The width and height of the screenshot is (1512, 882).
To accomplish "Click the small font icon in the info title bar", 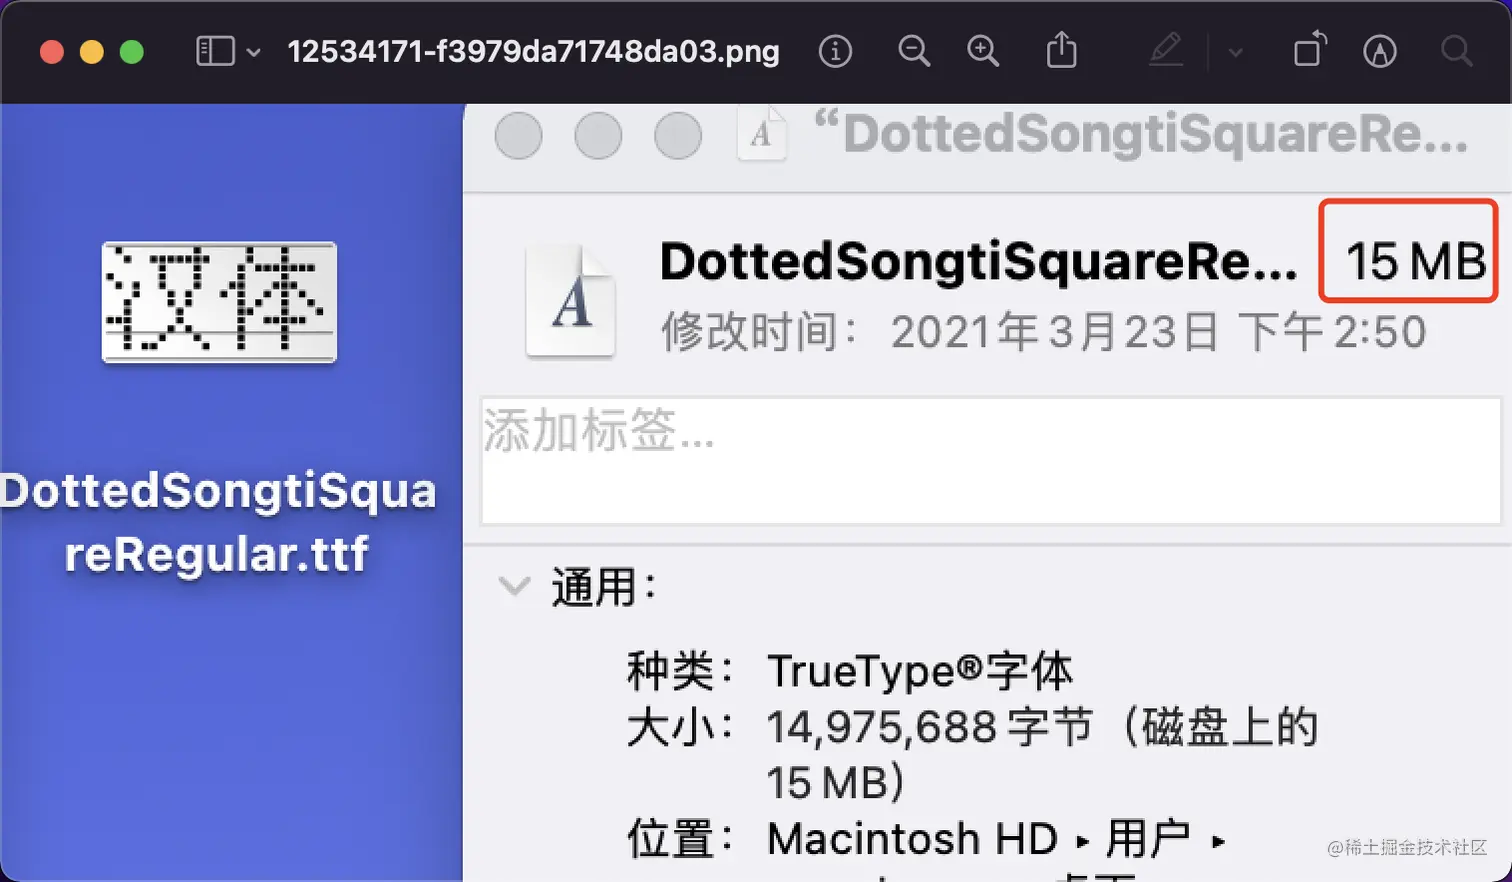I will coord(761,134).
